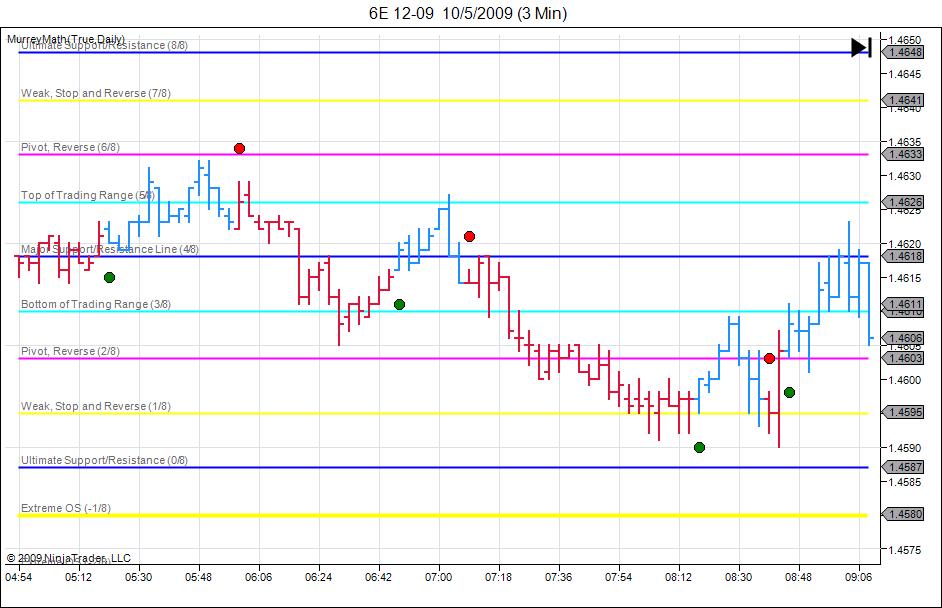Click the 1.4575 price axis label
Screen dimensions: 942x608
tap(905, 550)
